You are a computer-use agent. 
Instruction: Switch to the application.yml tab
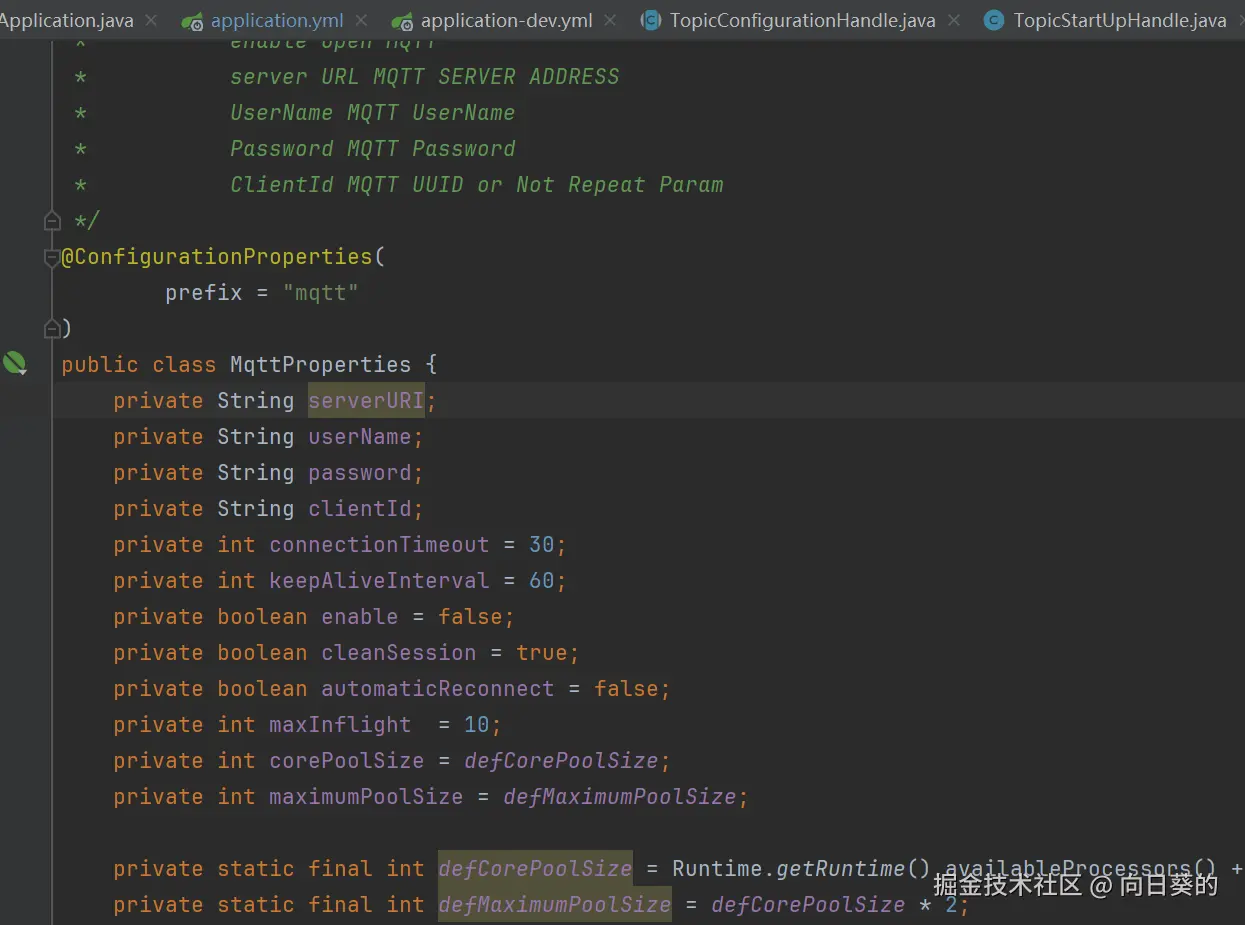[277, 20]
